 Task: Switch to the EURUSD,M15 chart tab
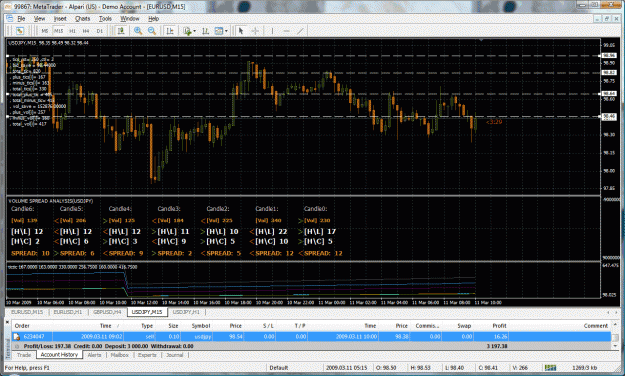[x=27, y=312]
